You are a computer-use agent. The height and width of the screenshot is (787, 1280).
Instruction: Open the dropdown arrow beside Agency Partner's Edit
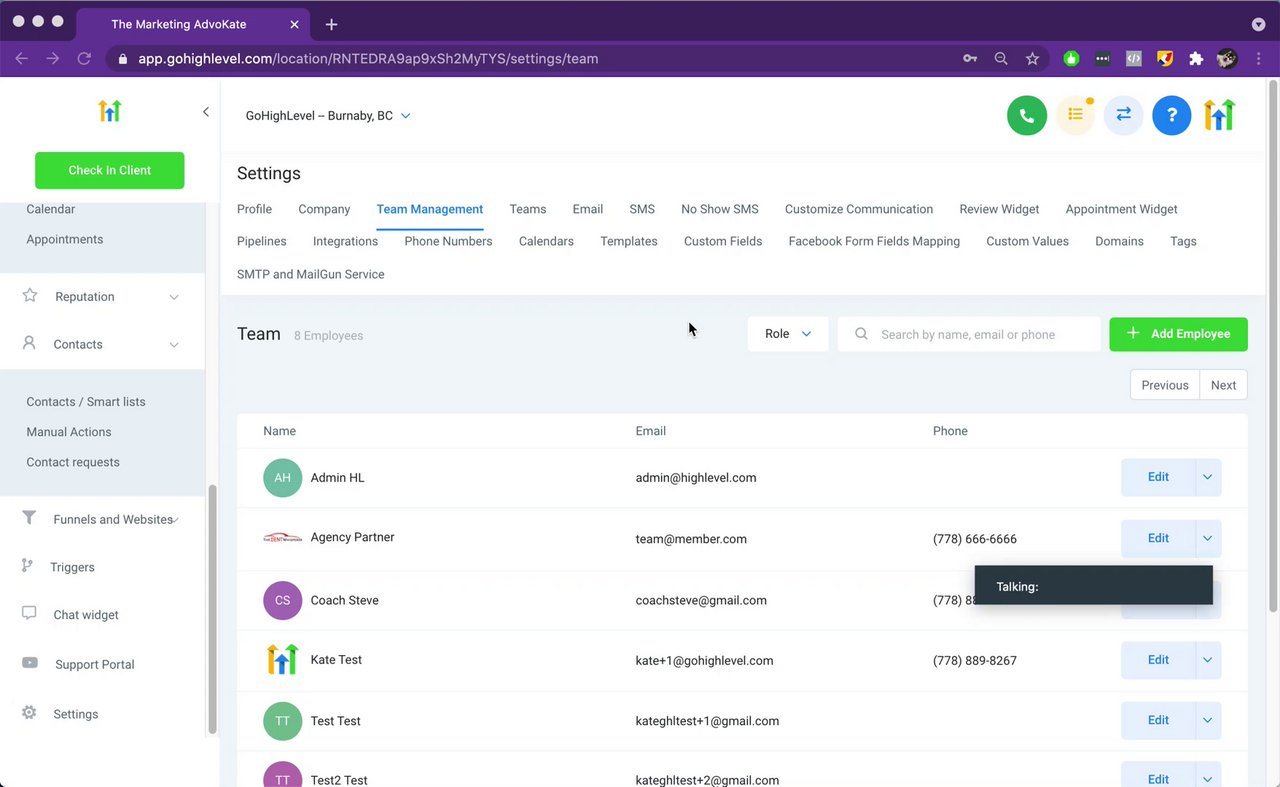(1208, 538)
